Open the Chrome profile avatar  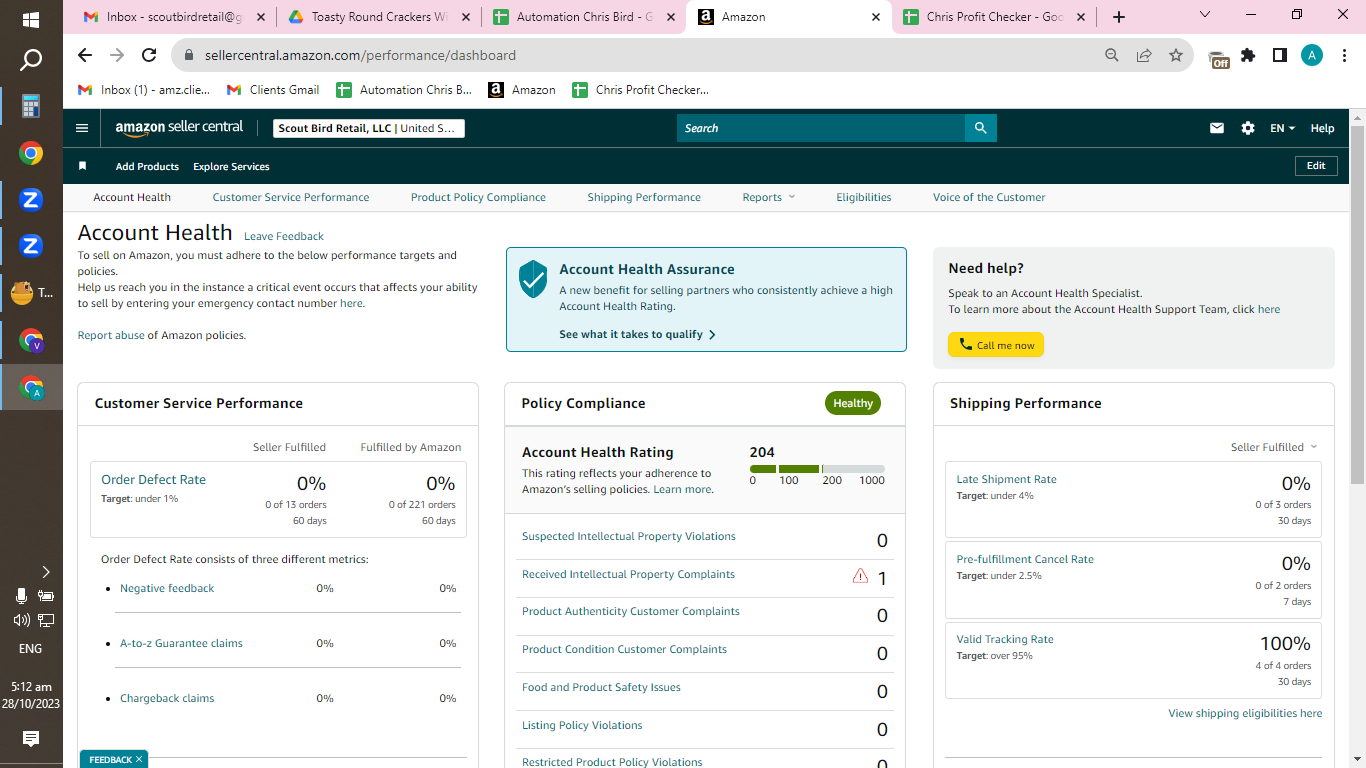click(x=1312, y=56)
